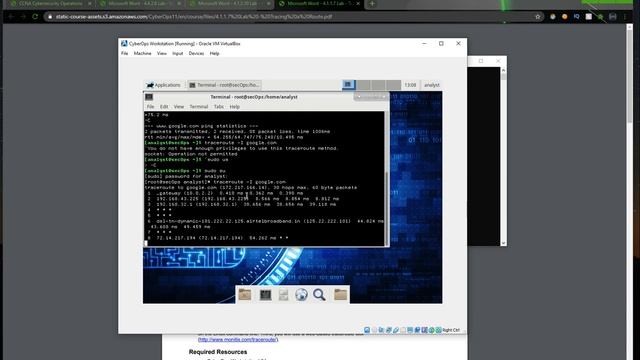Image resolution: width=640 pixels, height=360 pixels.
Task: Click the hard disk activity icon in the VirtualBox status bar
Action: click(367, 330)
